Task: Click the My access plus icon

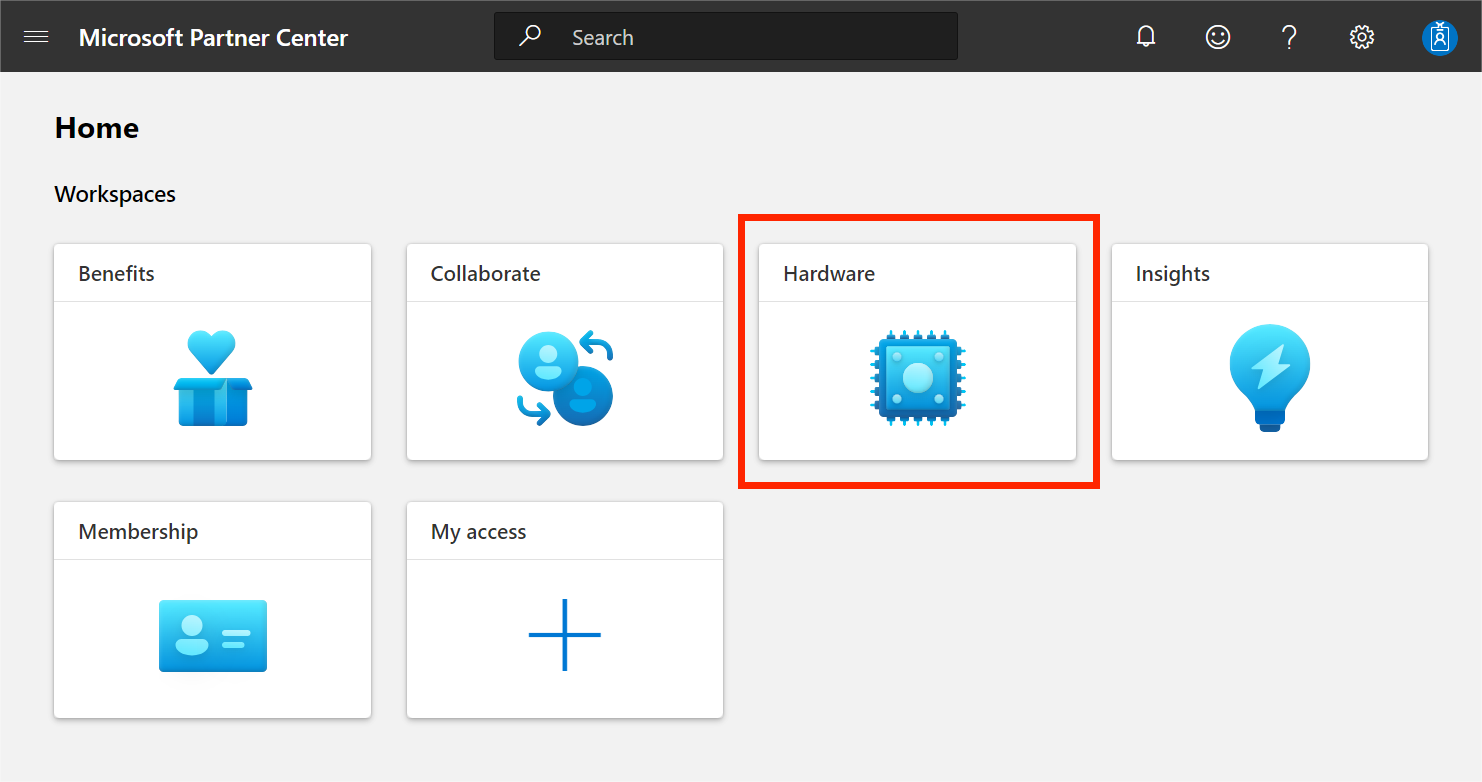Action: pyautogui.click(x=565, y=635)
